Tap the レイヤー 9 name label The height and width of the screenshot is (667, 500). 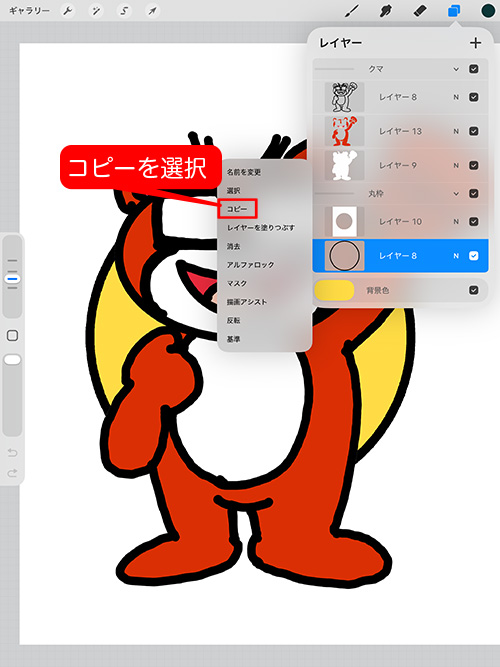tap(398, 165)
